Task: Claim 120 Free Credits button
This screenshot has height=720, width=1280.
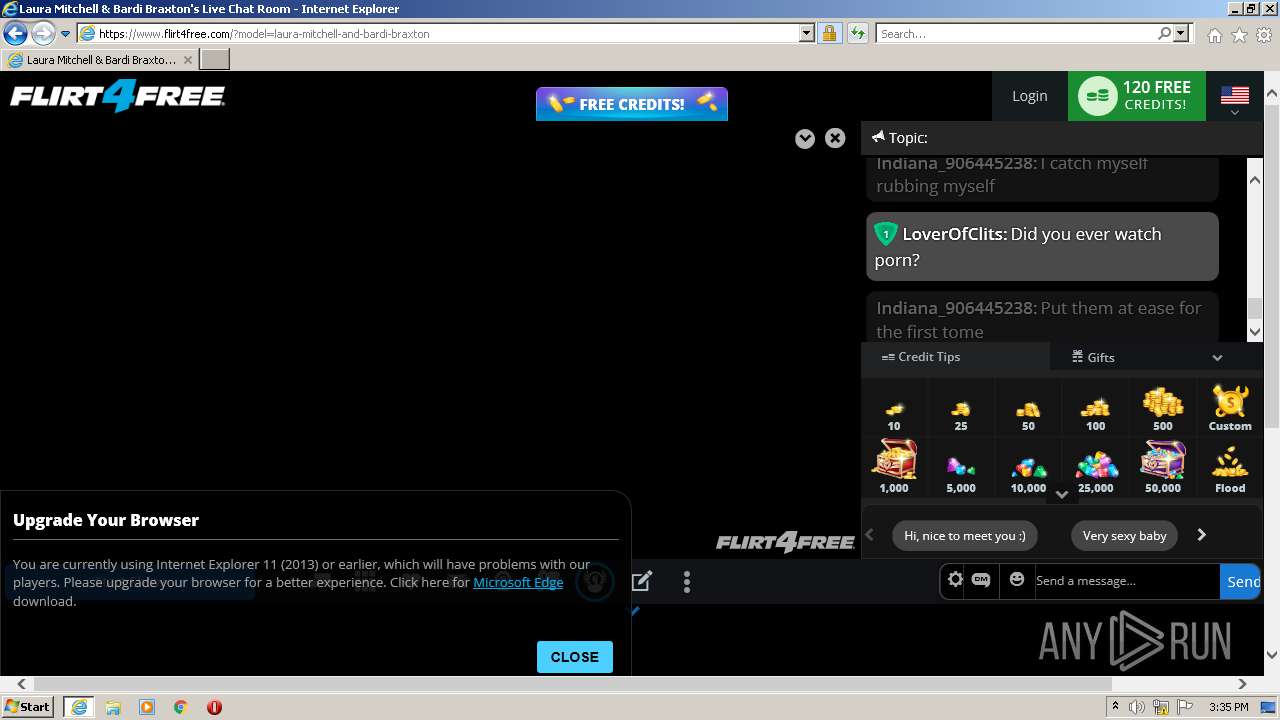Action: 1137,96
